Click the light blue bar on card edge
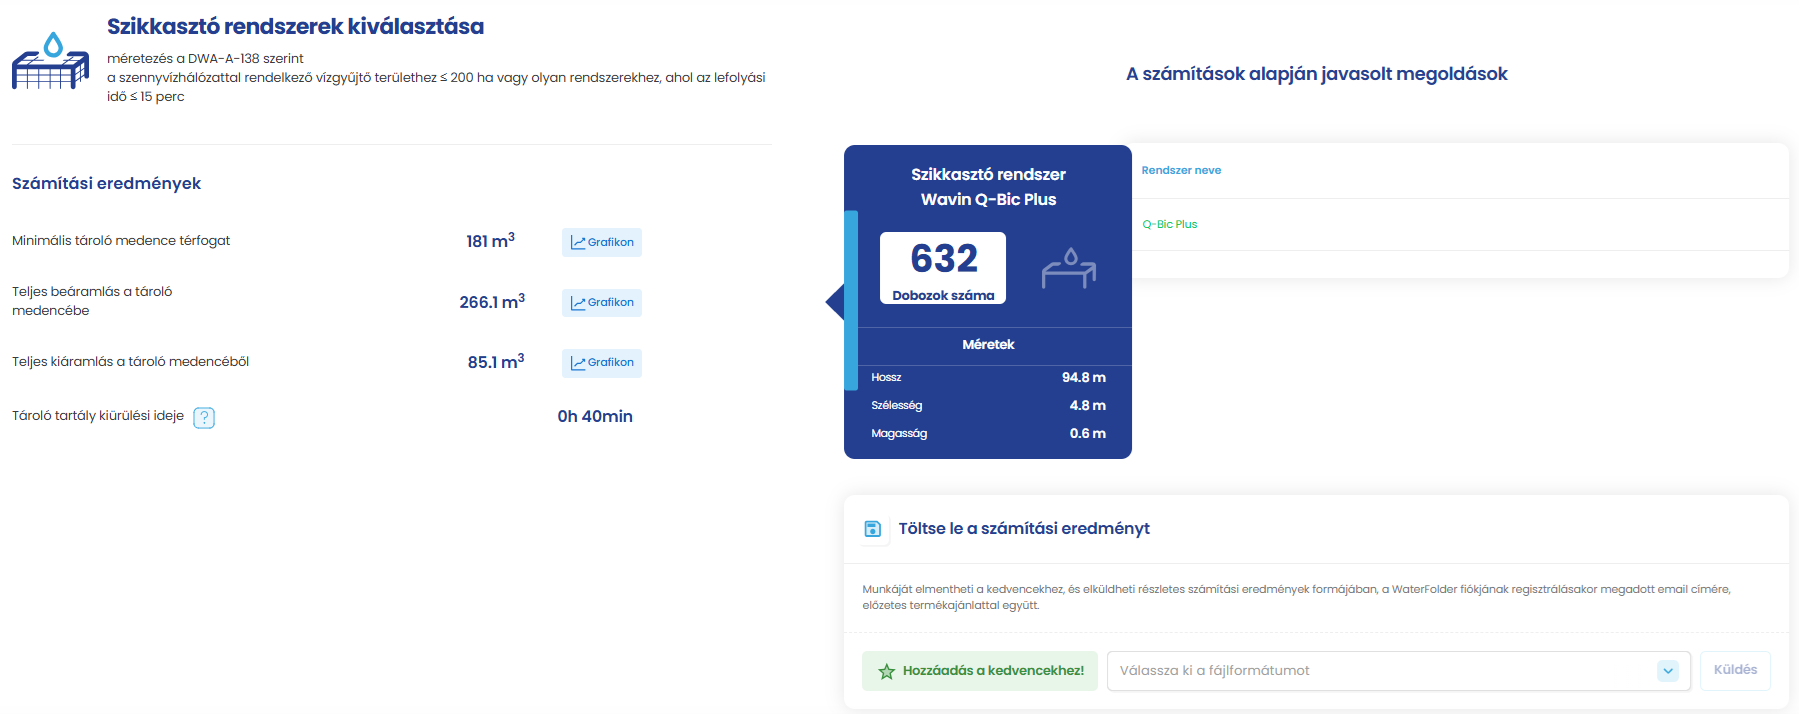 (x=851, y=300)
